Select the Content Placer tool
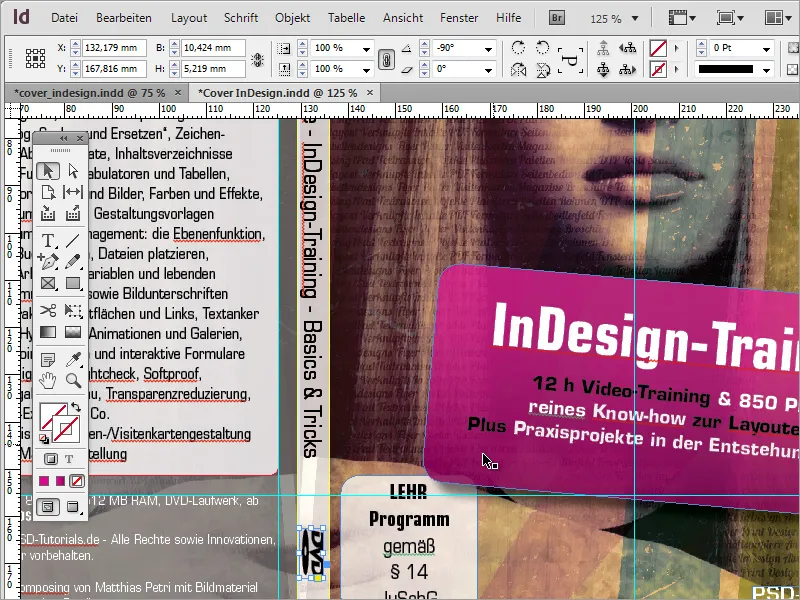The width and height of the screenshot is (800, 600). click(73, 213)
